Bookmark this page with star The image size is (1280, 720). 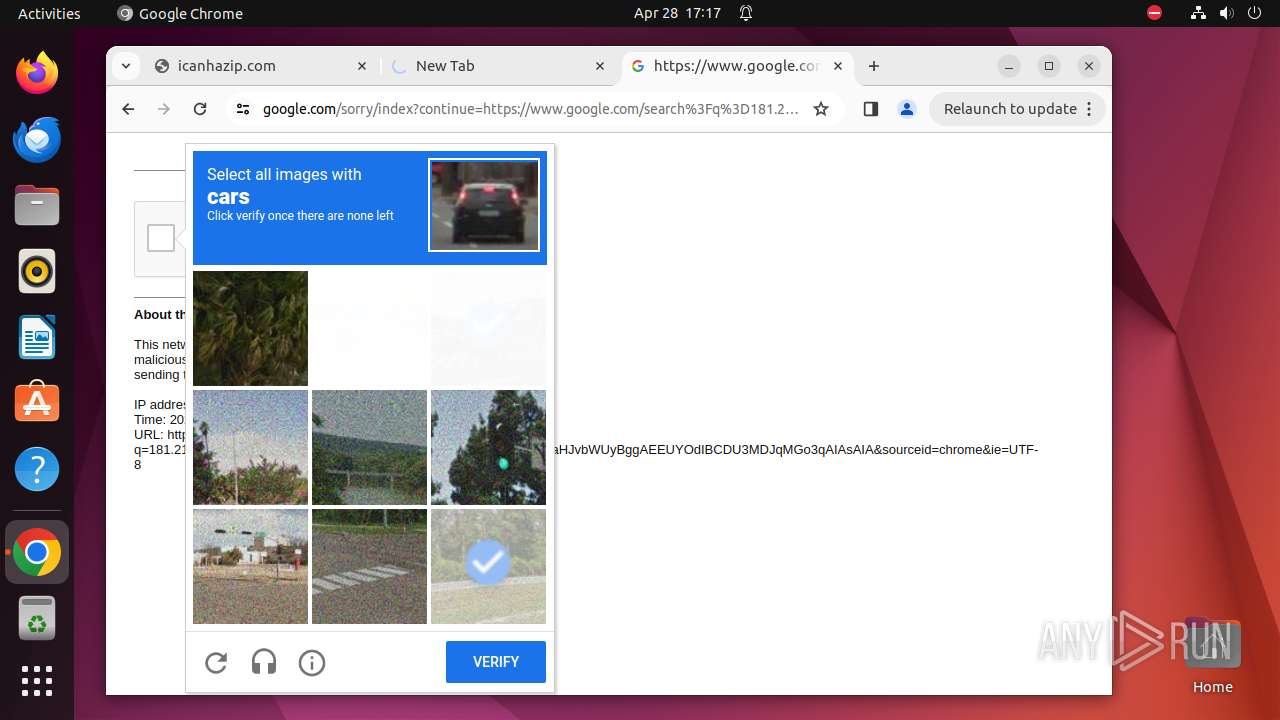[821, 109]
